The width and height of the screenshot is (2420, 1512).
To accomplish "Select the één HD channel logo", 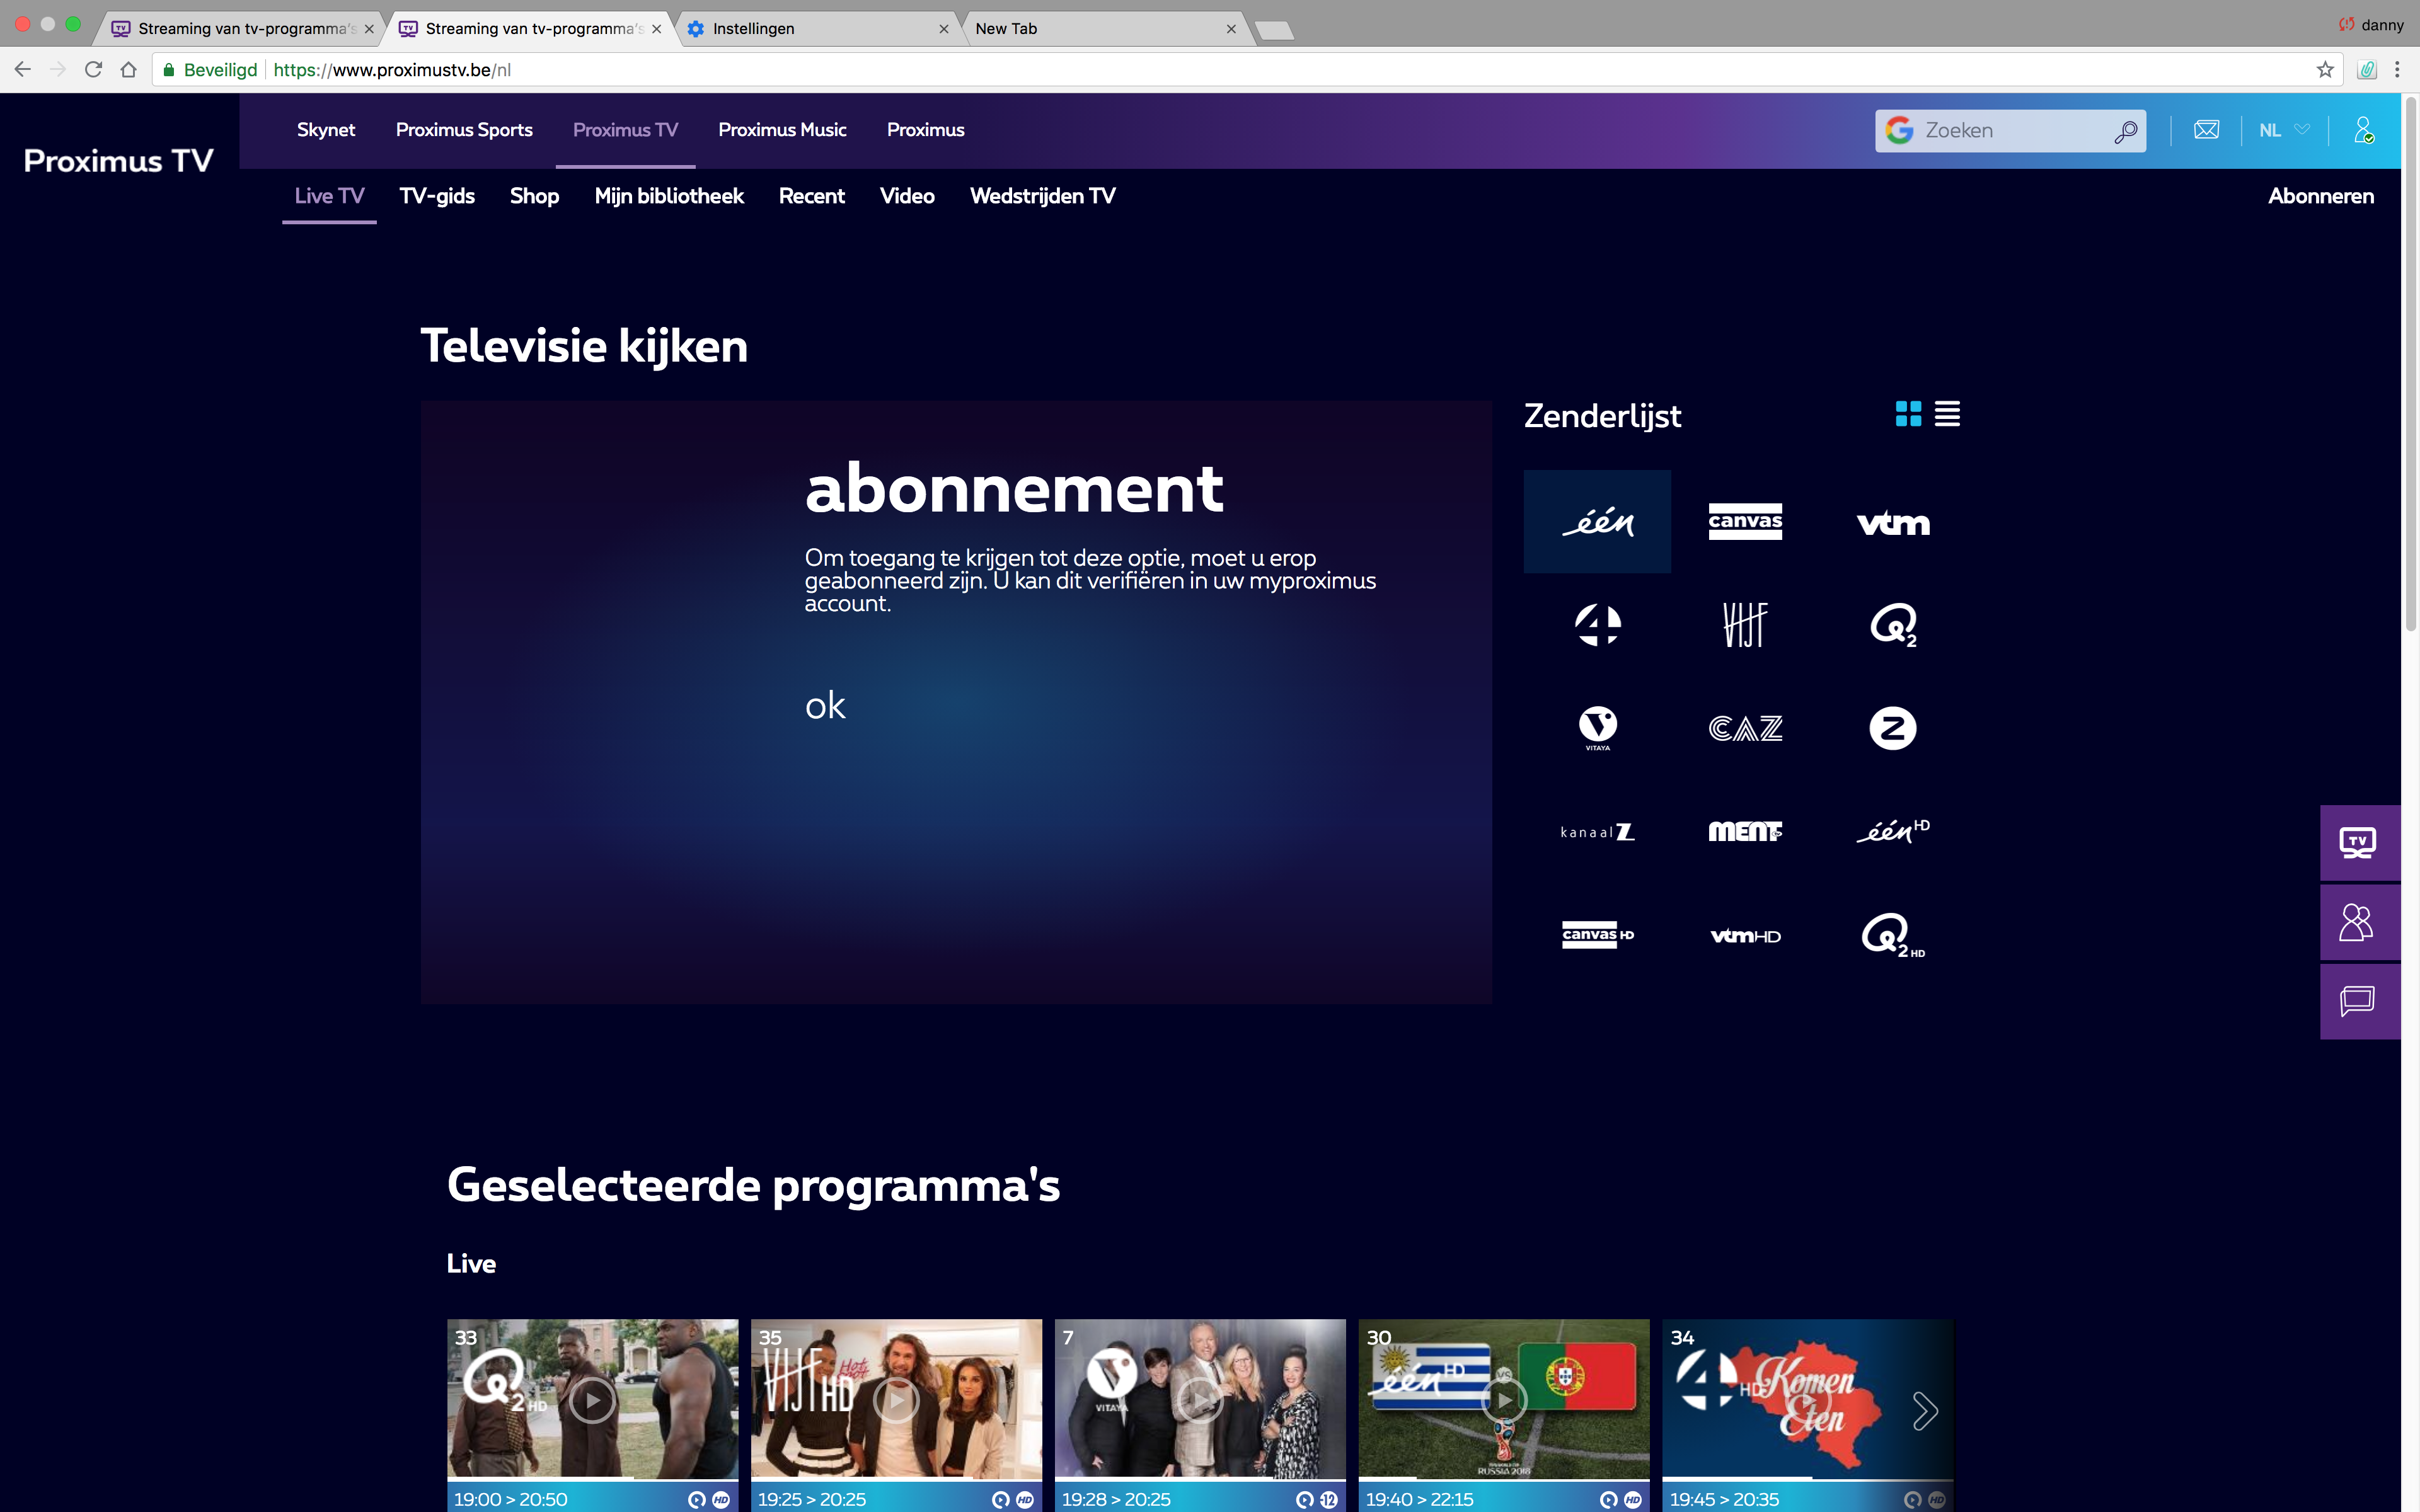I will pos(1893,831).
